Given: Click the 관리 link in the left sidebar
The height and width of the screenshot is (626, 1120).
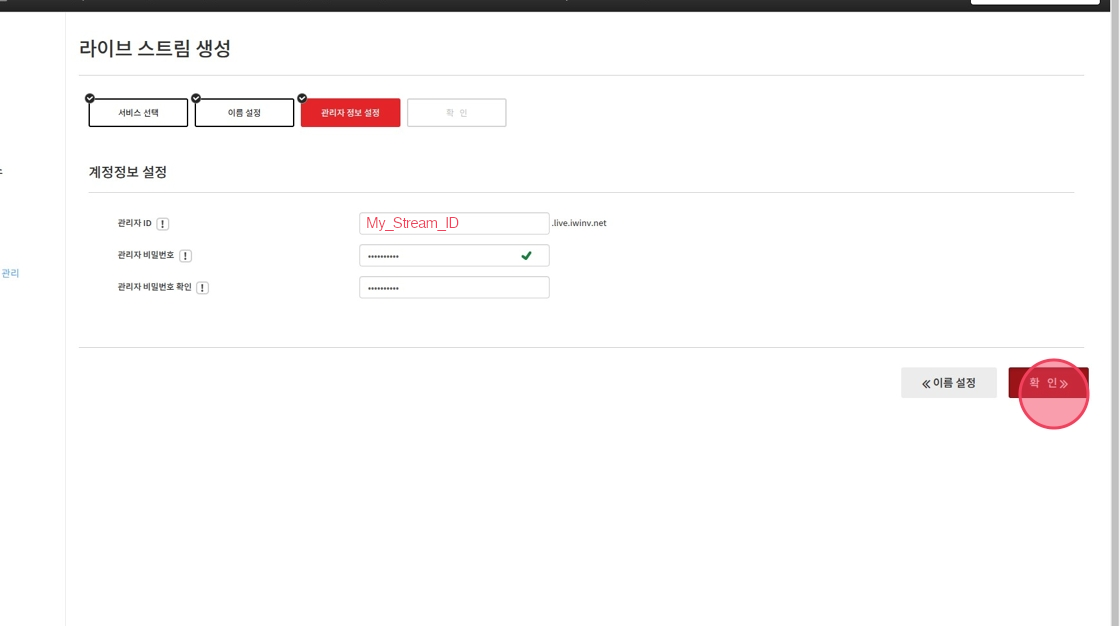Looking at the screenshot, I should [10, 273].
